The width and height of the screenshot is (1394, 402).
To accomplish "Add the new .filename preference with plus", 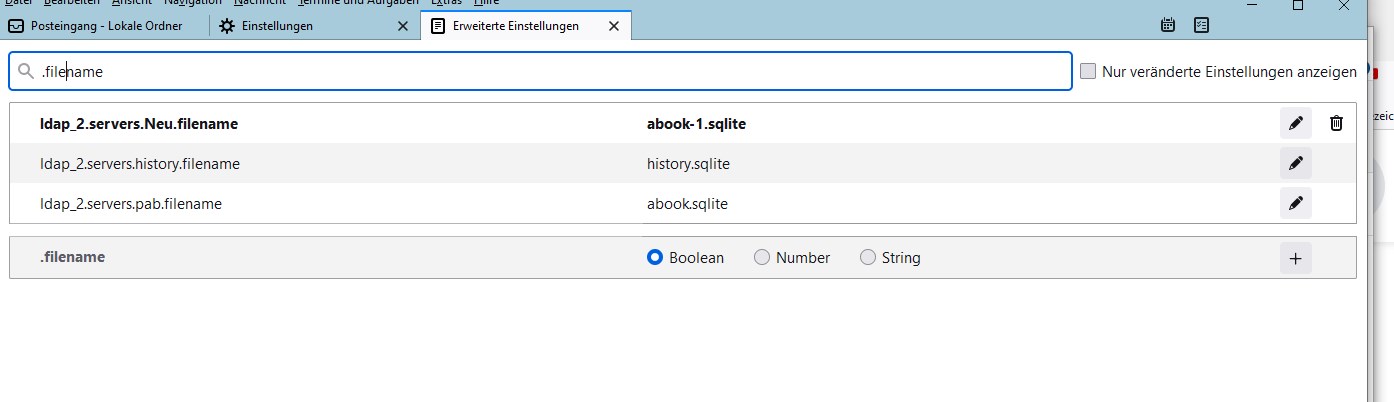I will [1296, 258].
